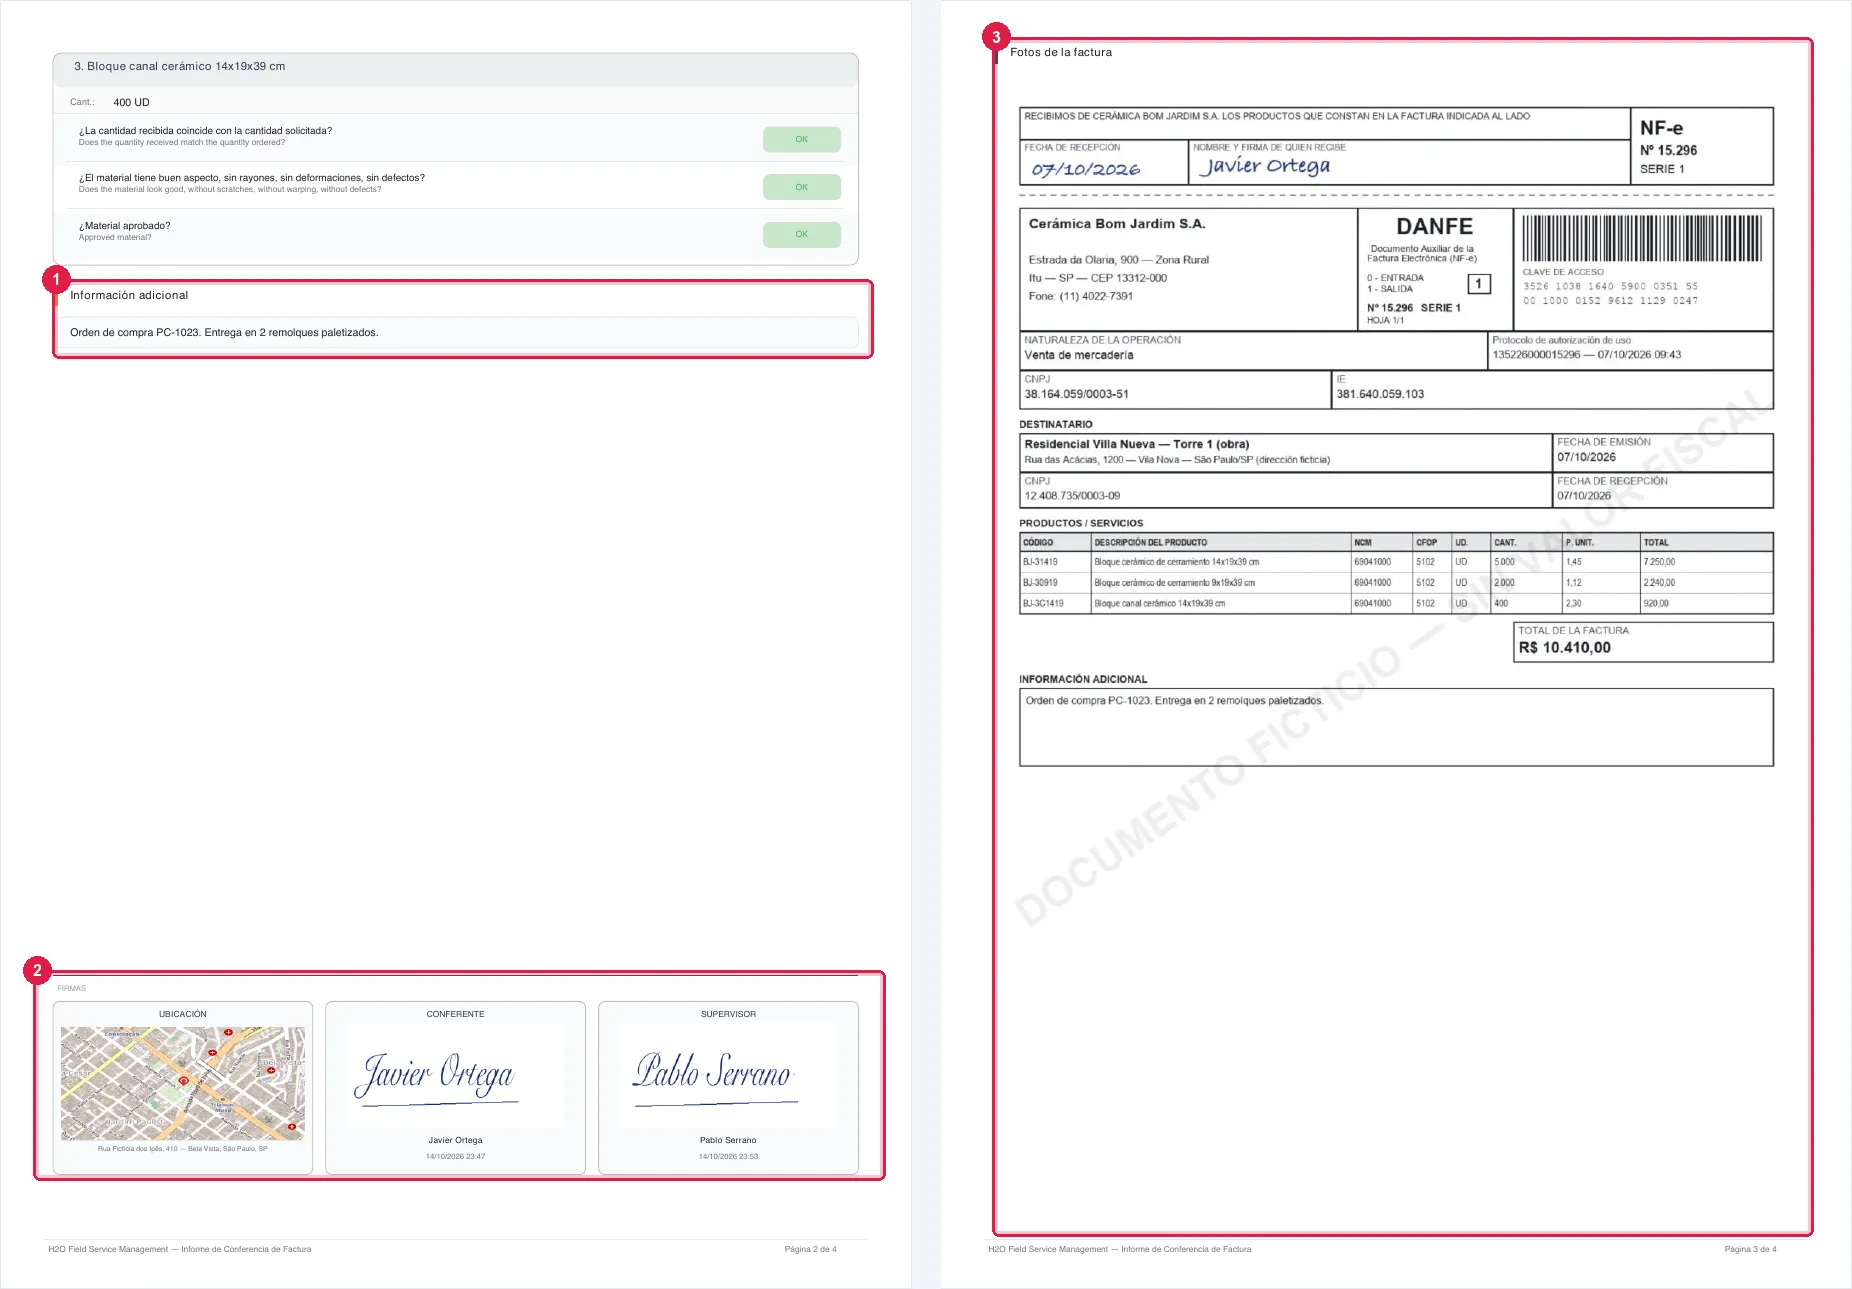Click the invoice barcode

(1642, 239)
